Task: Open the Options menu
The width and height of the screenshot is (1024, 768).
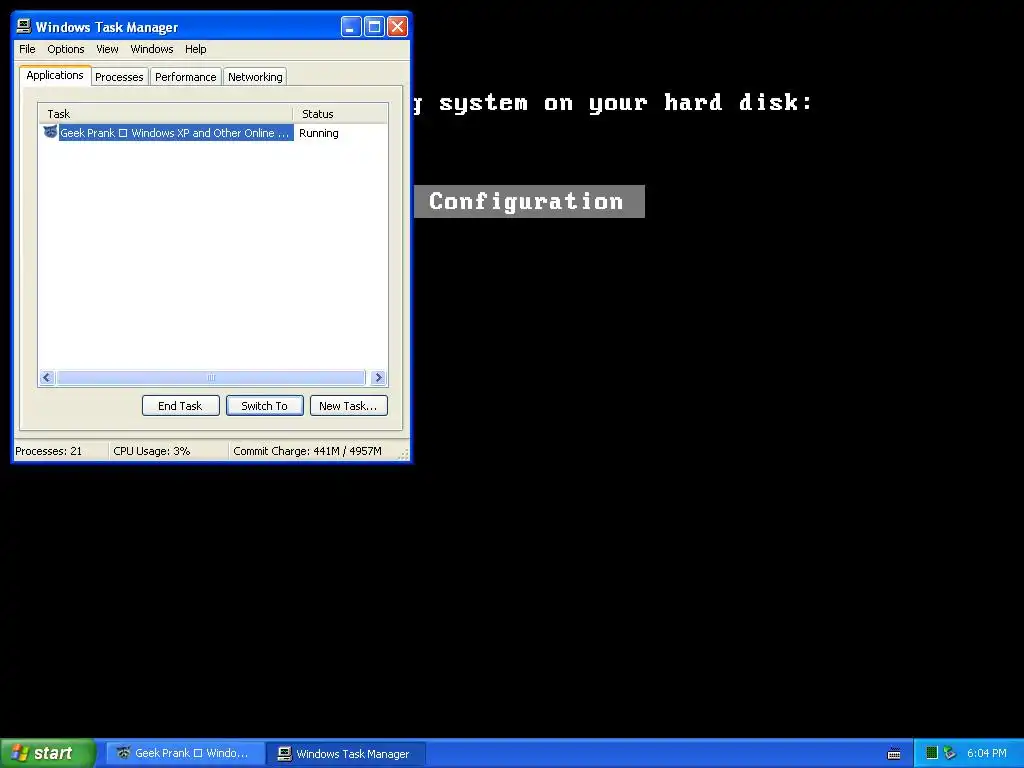Action: pyautogui.click(x=66, y=49)
